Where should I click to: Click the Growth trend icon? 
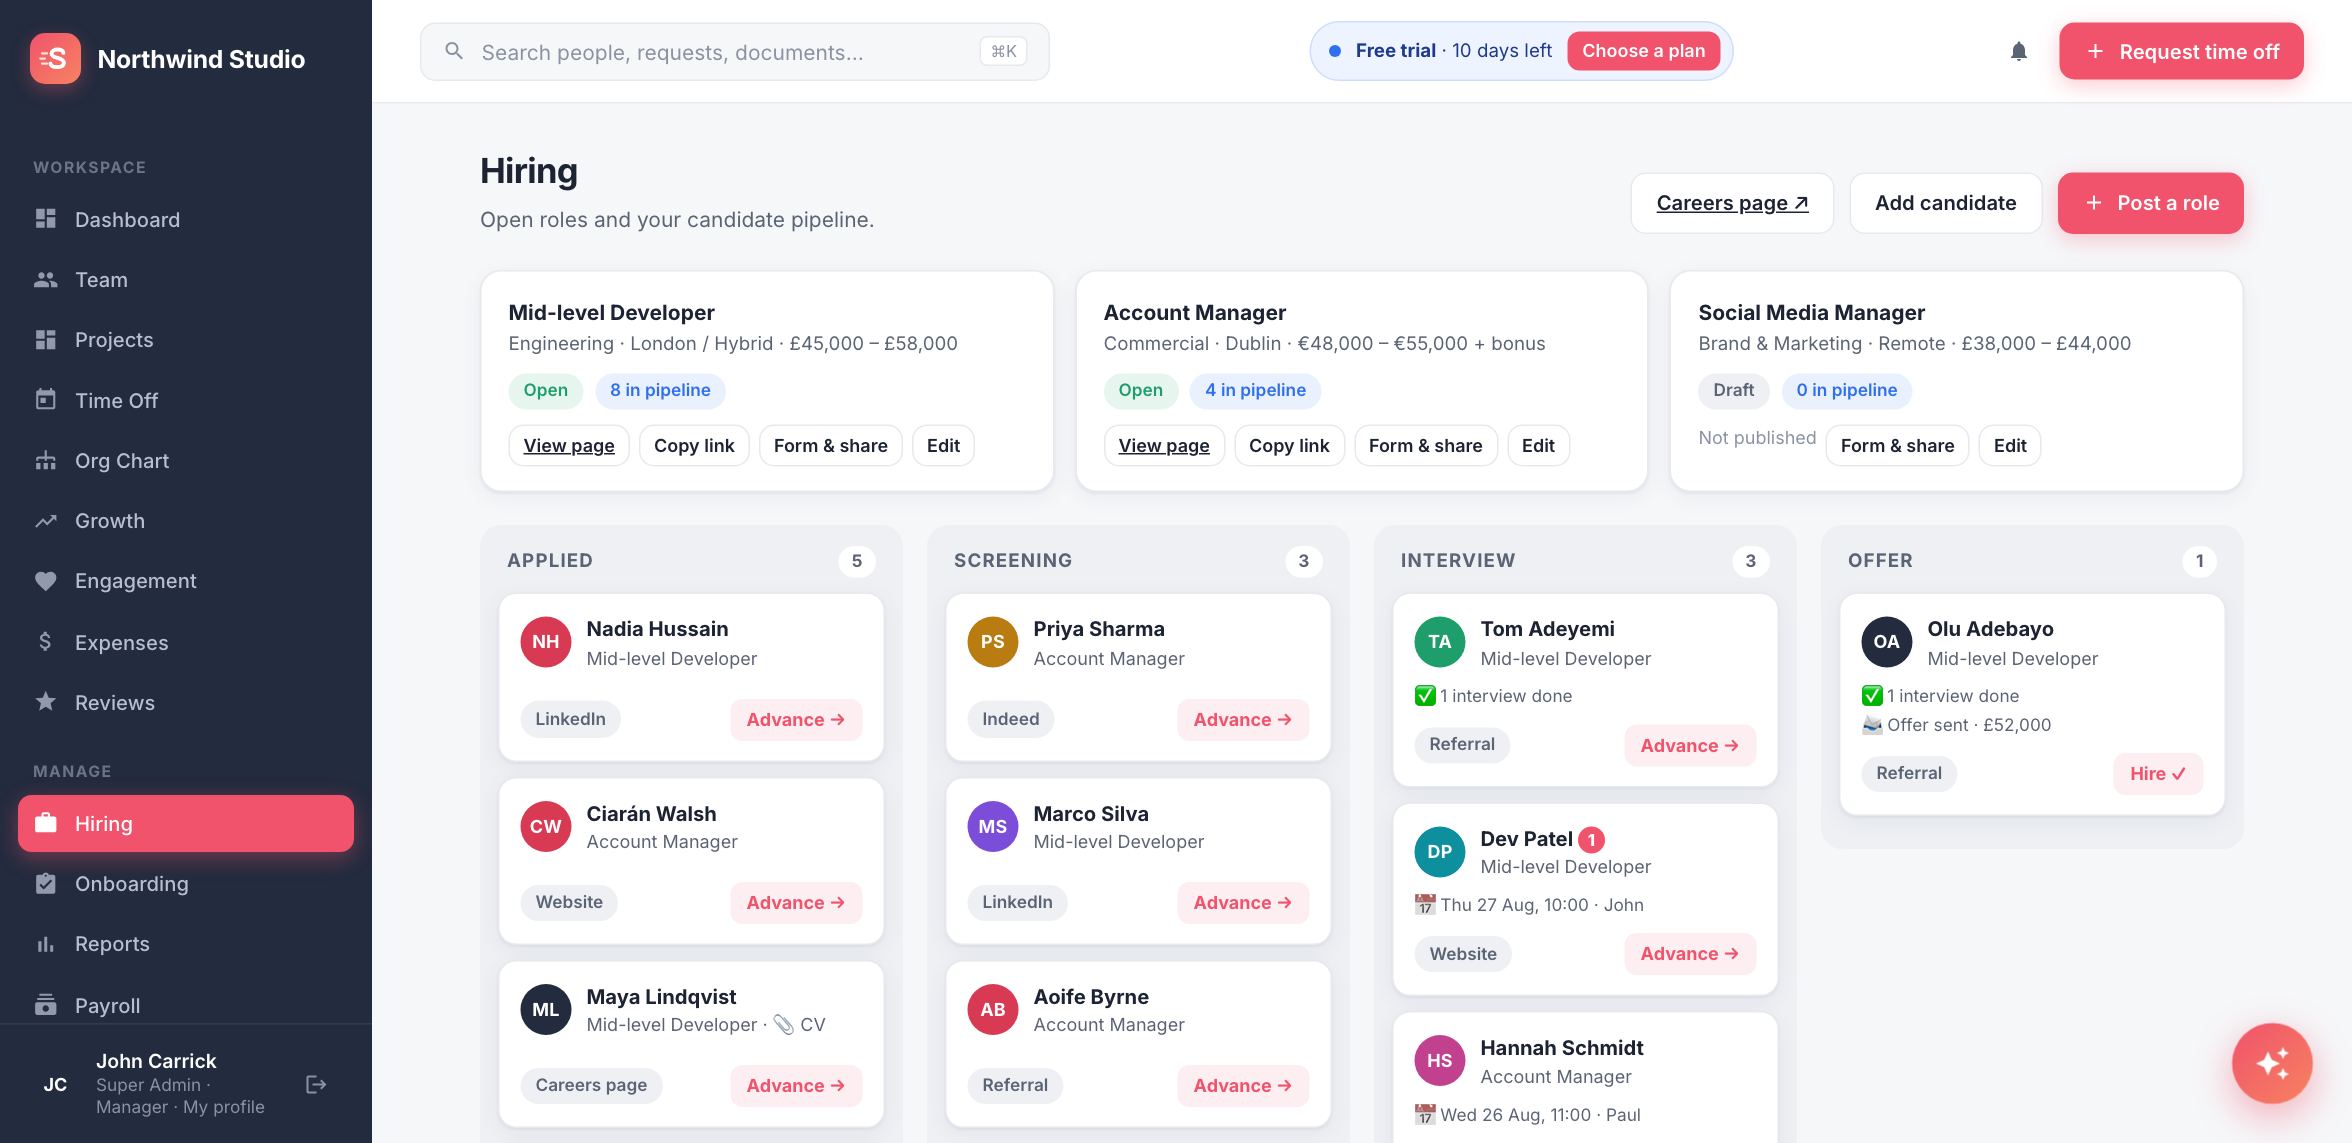(x=46, y=521)
